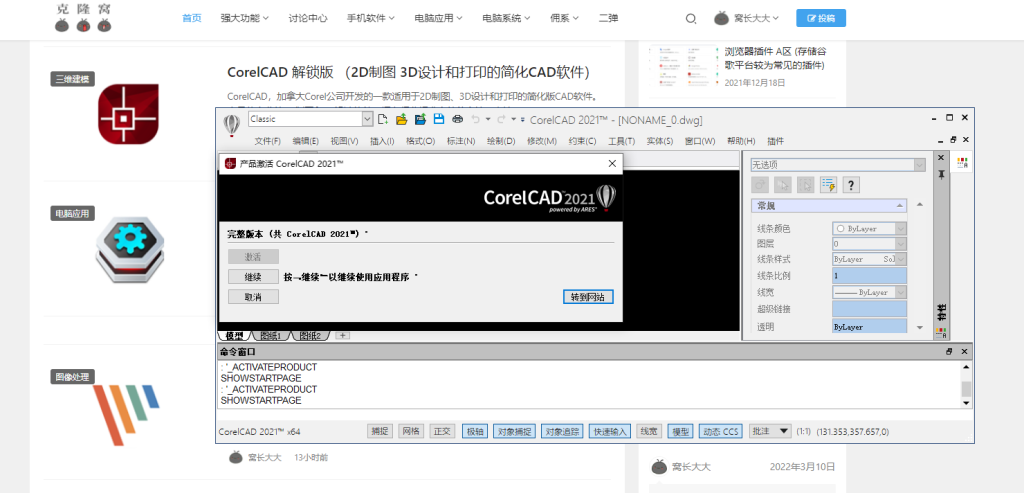Open the 修改(M) menu
Screen dimensions: 1024x493
(542, 141)
